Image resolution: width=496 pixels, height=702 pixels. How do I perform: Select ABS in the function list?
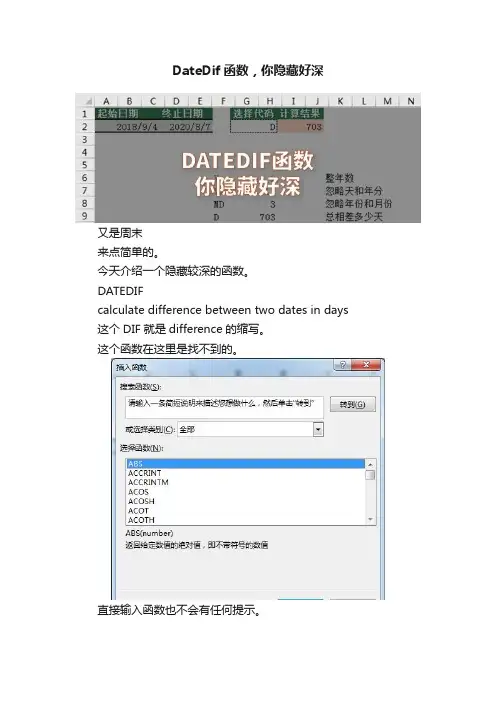click(245, 464)
